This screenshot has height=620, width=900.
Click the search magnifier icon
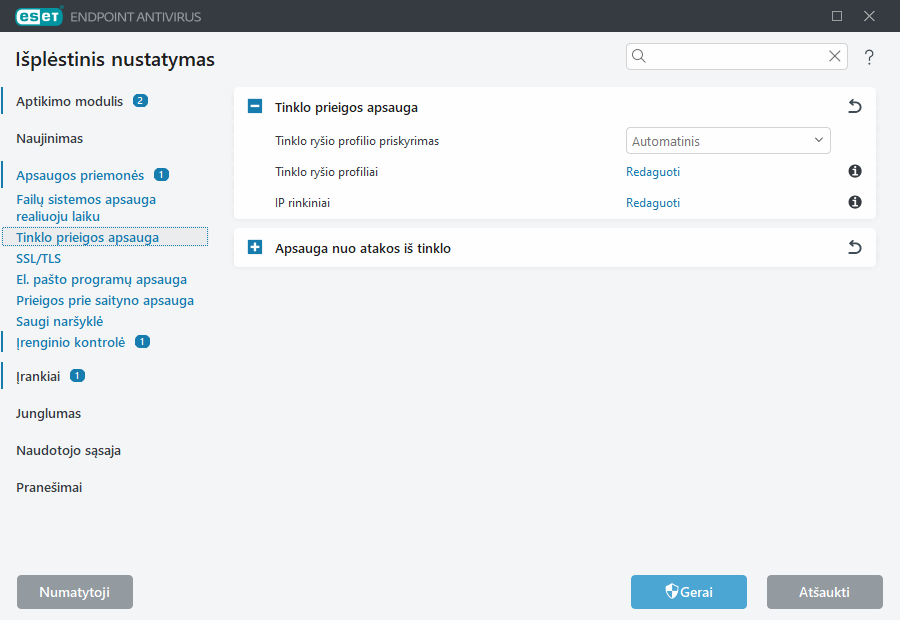(x=639, y=56)
